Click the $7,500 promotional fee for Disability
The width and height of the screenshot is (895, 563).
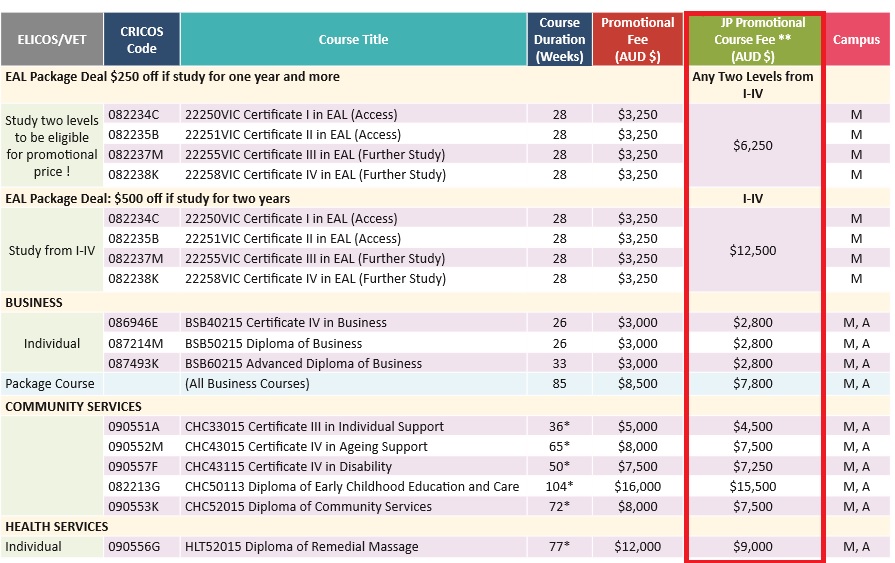(638, 467)
